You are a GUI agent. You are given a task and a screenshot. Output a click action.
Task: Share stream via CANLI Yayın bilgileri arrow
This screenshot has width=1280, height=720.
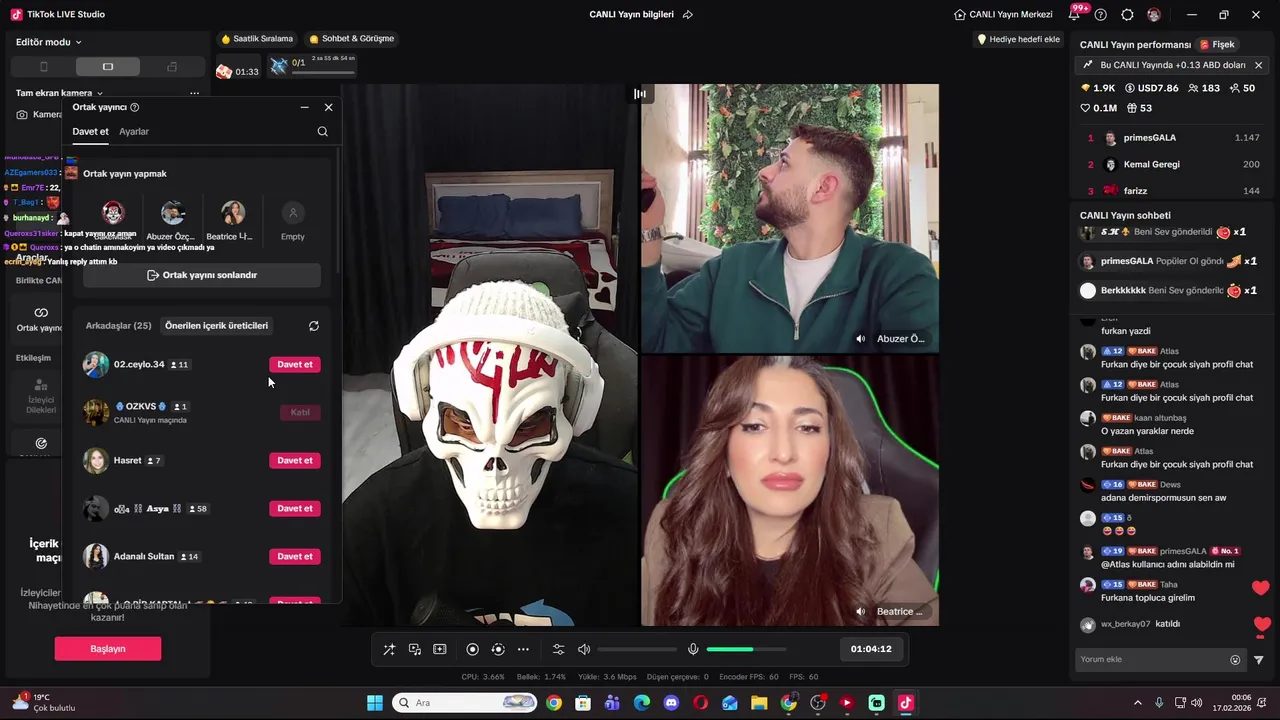pos(688,15)
